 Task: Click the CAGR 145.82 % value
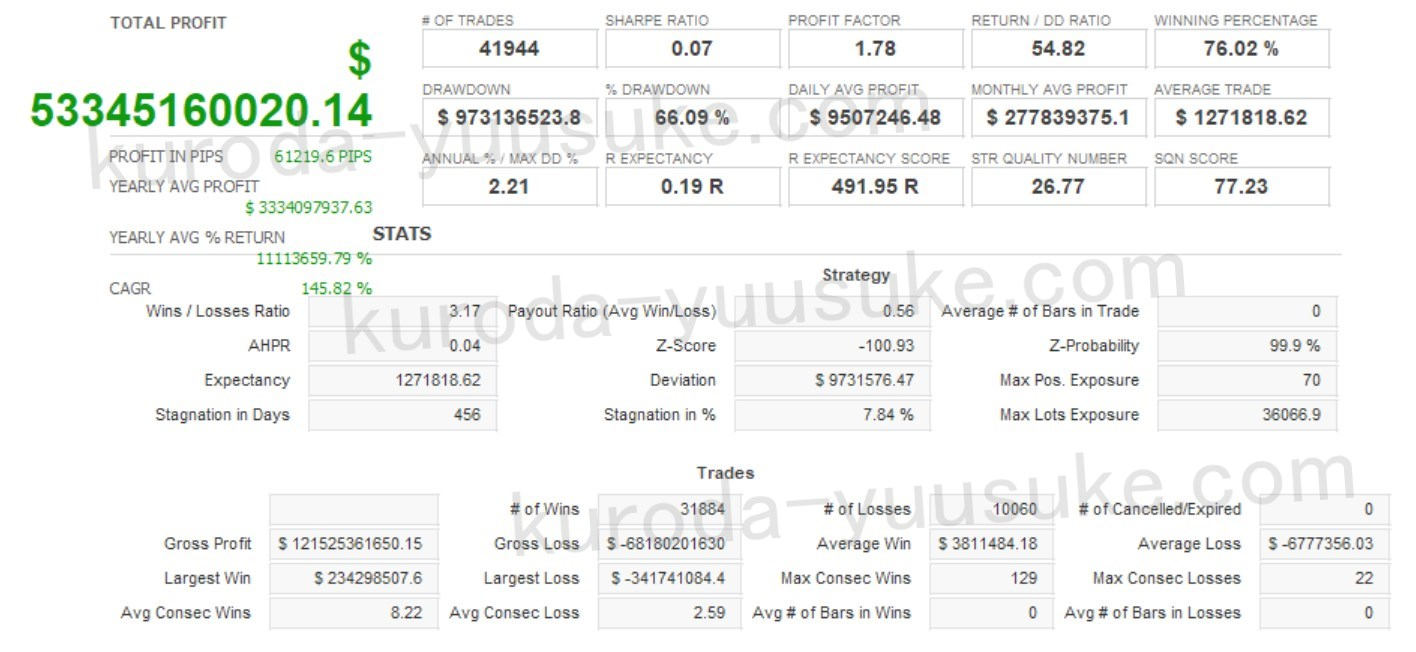pyautogui.click(x=336, y=288)
